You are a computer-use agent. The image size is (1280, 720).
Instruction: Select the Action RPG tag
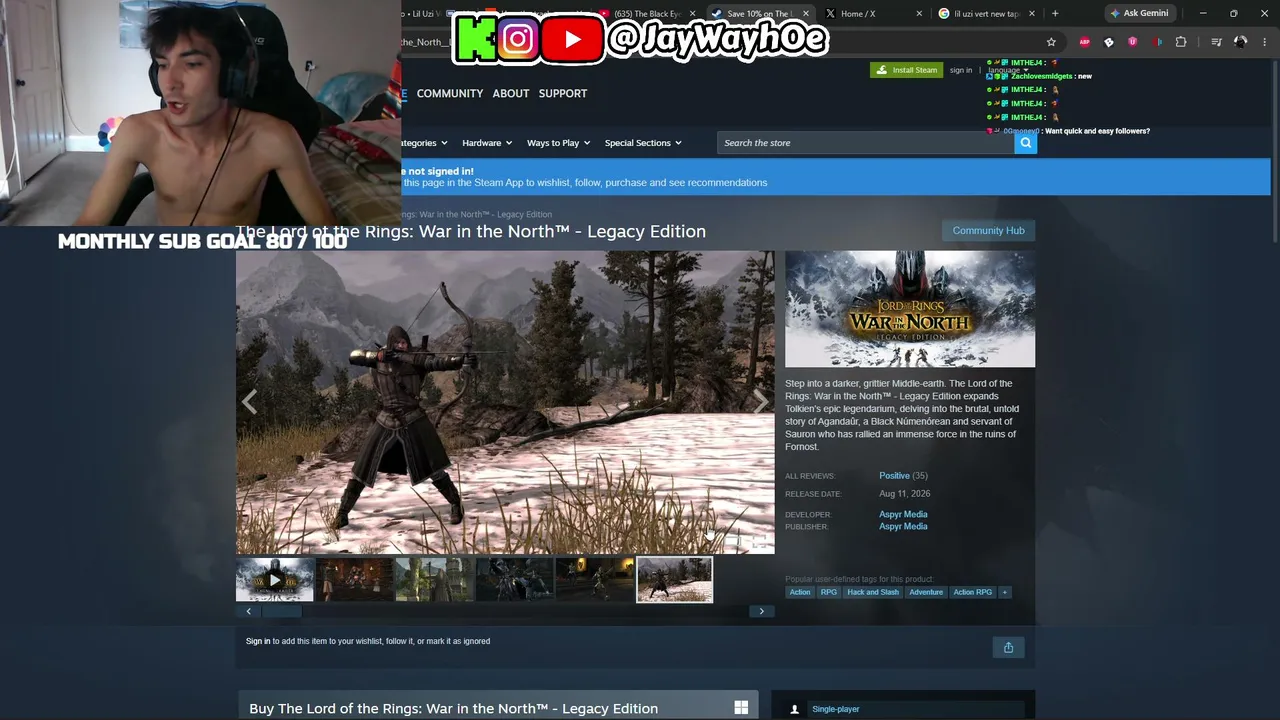click(973, 592)
